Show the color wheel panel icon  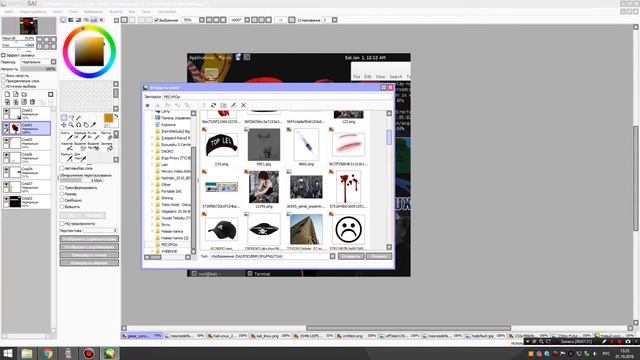coord(63,20)
